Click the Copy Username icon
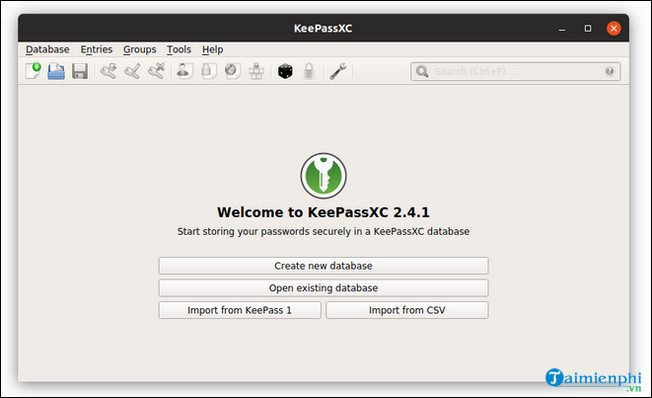The image size is (652, 398). (x=184, y=71)
